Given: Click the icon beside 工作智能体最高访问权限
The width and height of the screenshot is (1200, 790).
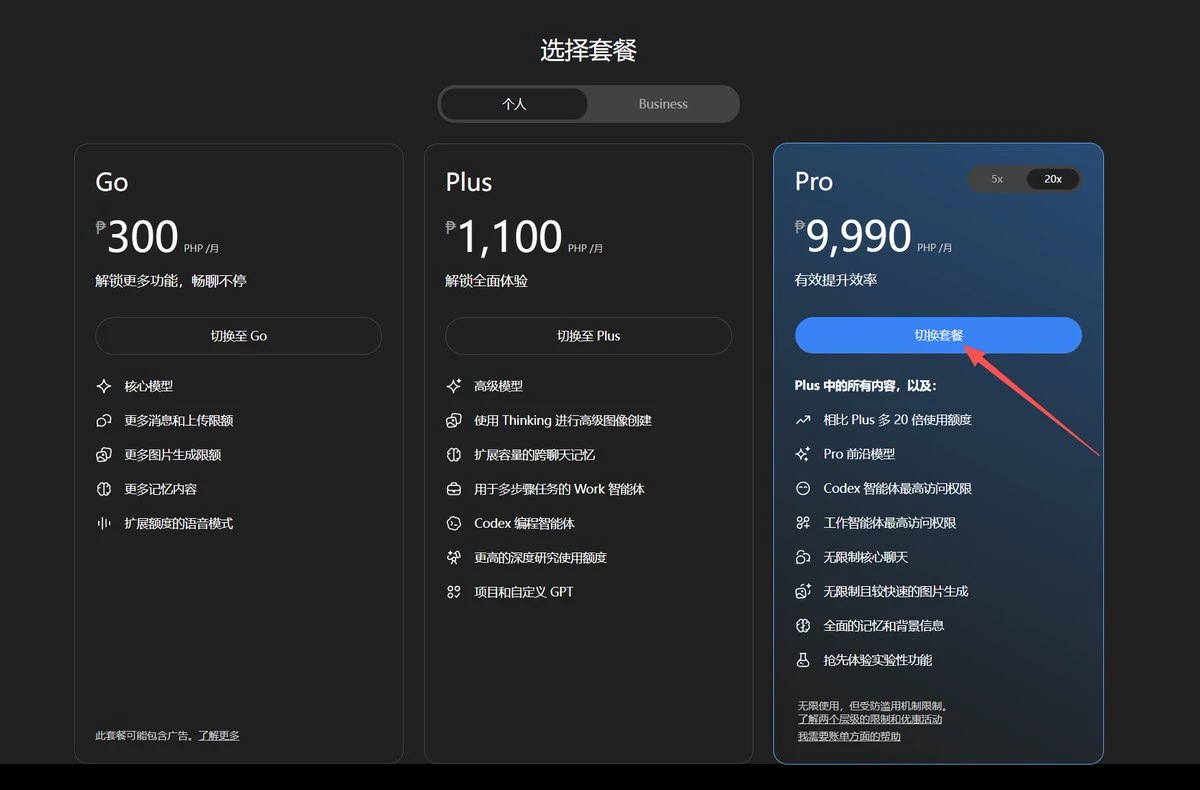Looking at the screenshot, I should tap(802, 523).
